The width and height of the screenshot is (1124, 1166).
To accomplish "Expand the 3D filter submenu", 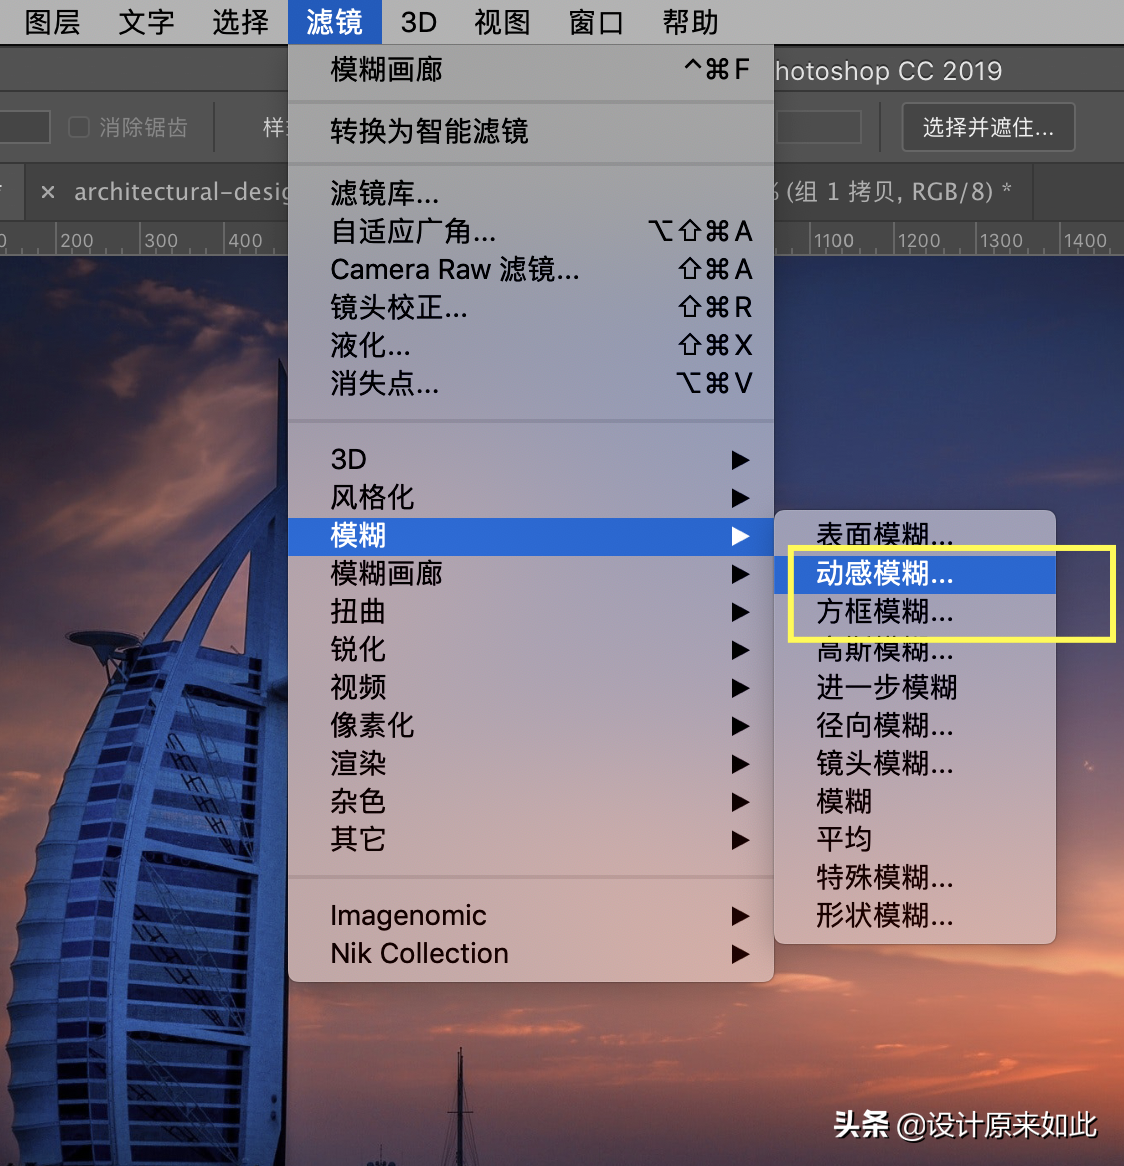I will click(531, 460).
